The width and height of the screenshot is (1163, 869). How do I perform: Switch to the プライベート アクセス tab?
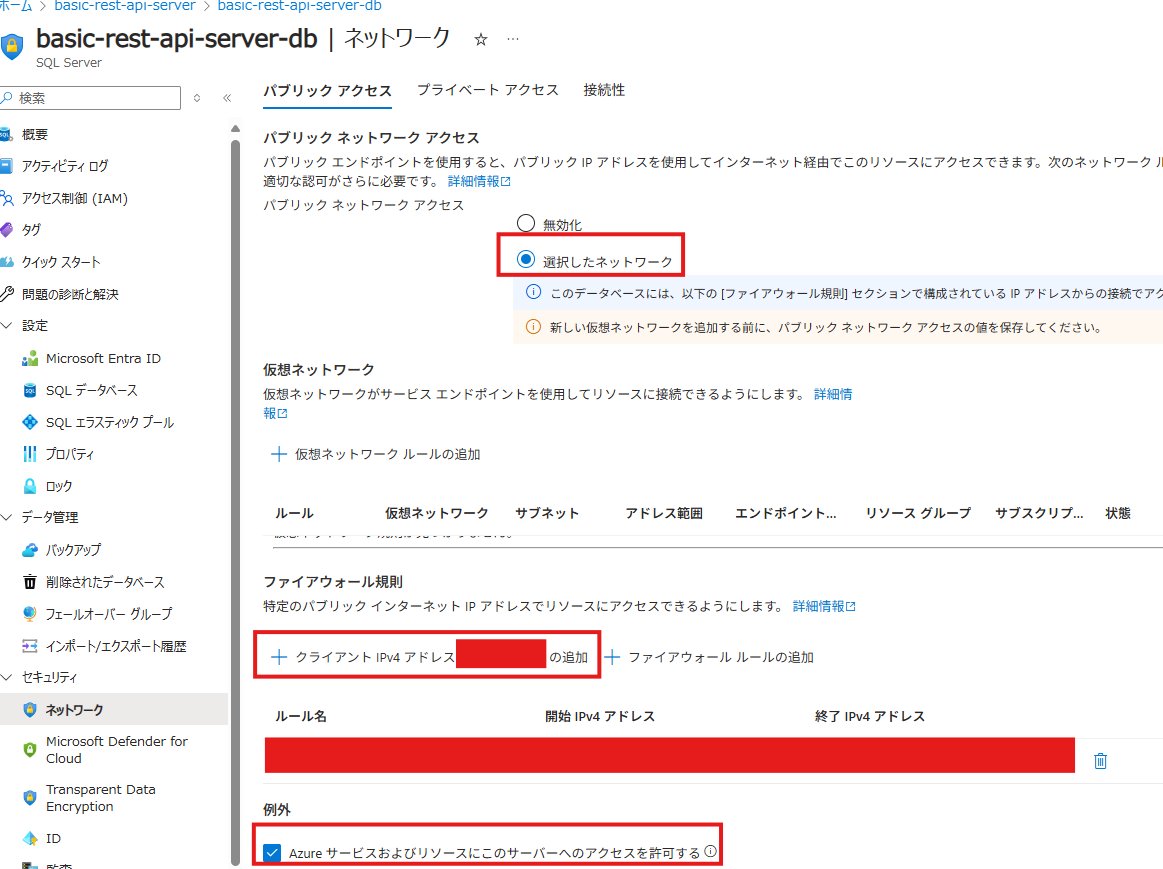(x=487, y=90)
